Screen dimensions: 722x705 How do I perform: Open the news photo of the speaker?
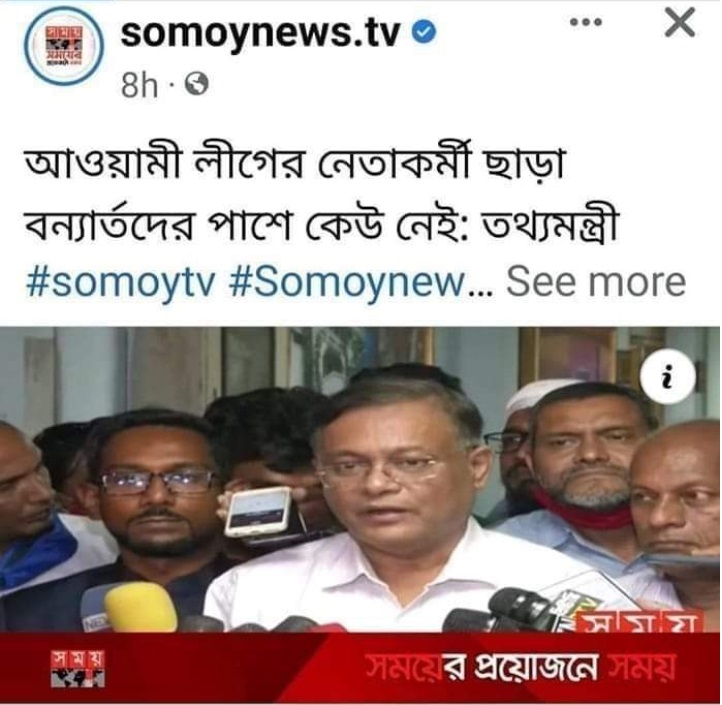click(360, 515)
